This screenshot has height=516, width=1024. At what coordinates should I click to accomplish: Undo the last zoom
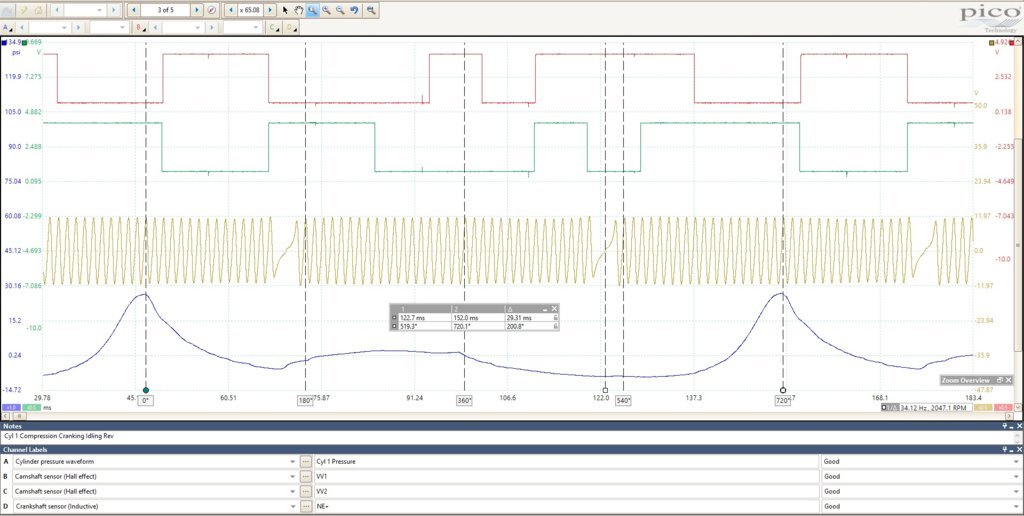pos(355,10)
